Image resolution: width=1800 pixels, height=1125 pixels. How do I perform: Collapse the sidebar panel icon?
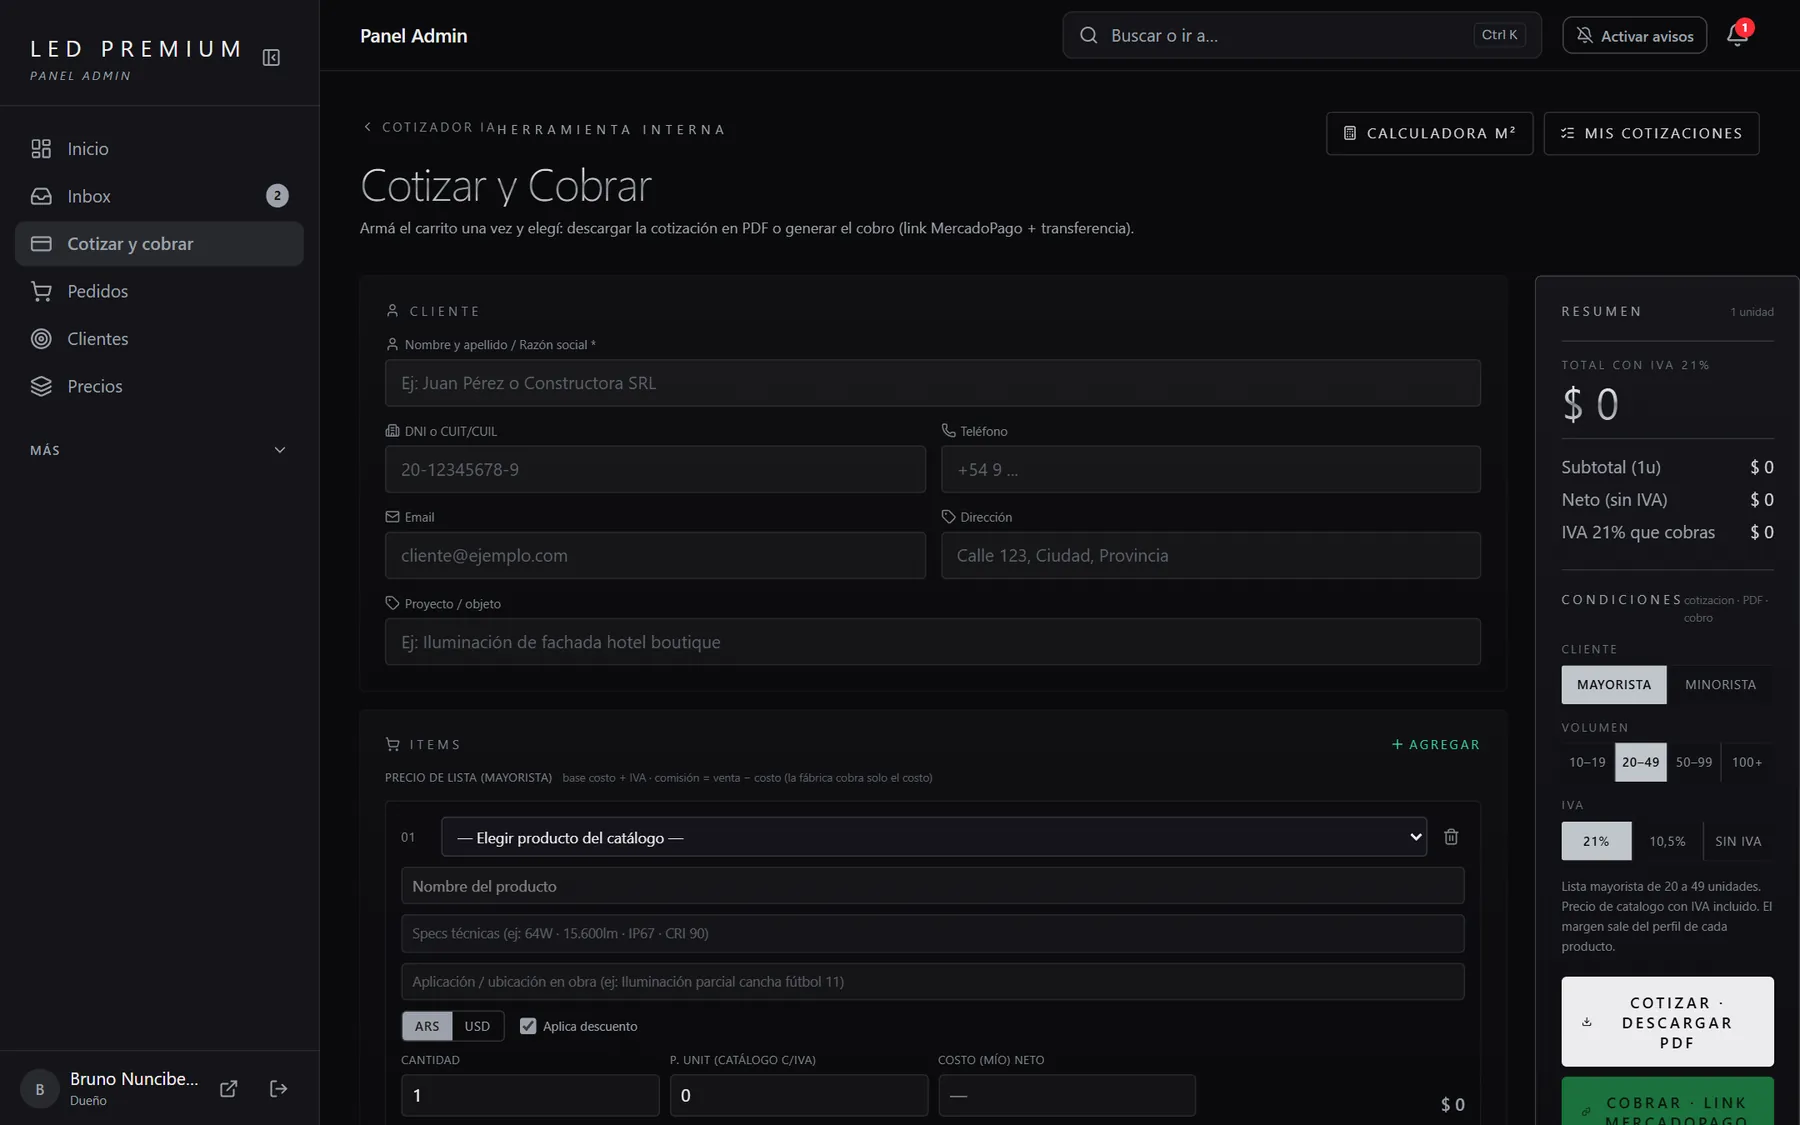[x=271, y=57]
